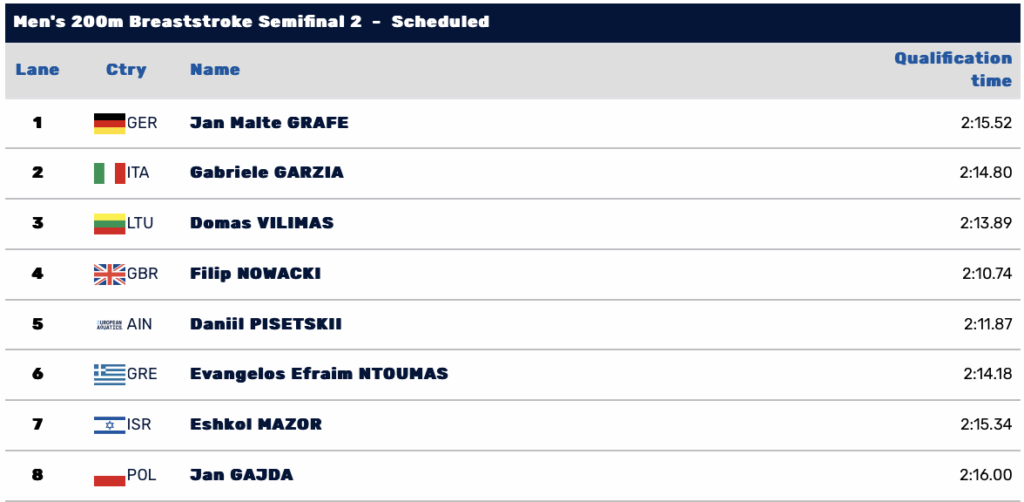Click the Great Britain flag icon
The image size is (1024, 502).
pyautogui.click(x=109, y=273)
